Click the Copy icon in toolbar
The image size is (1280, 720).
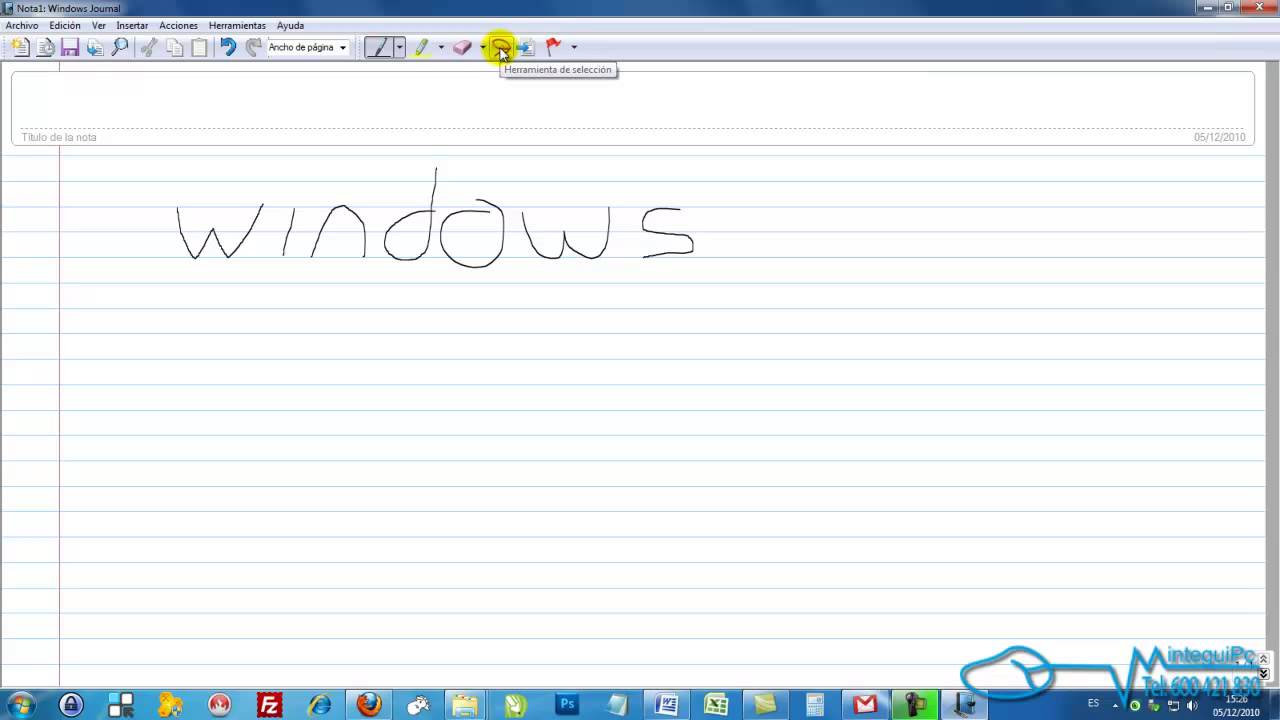pos(174,47)
